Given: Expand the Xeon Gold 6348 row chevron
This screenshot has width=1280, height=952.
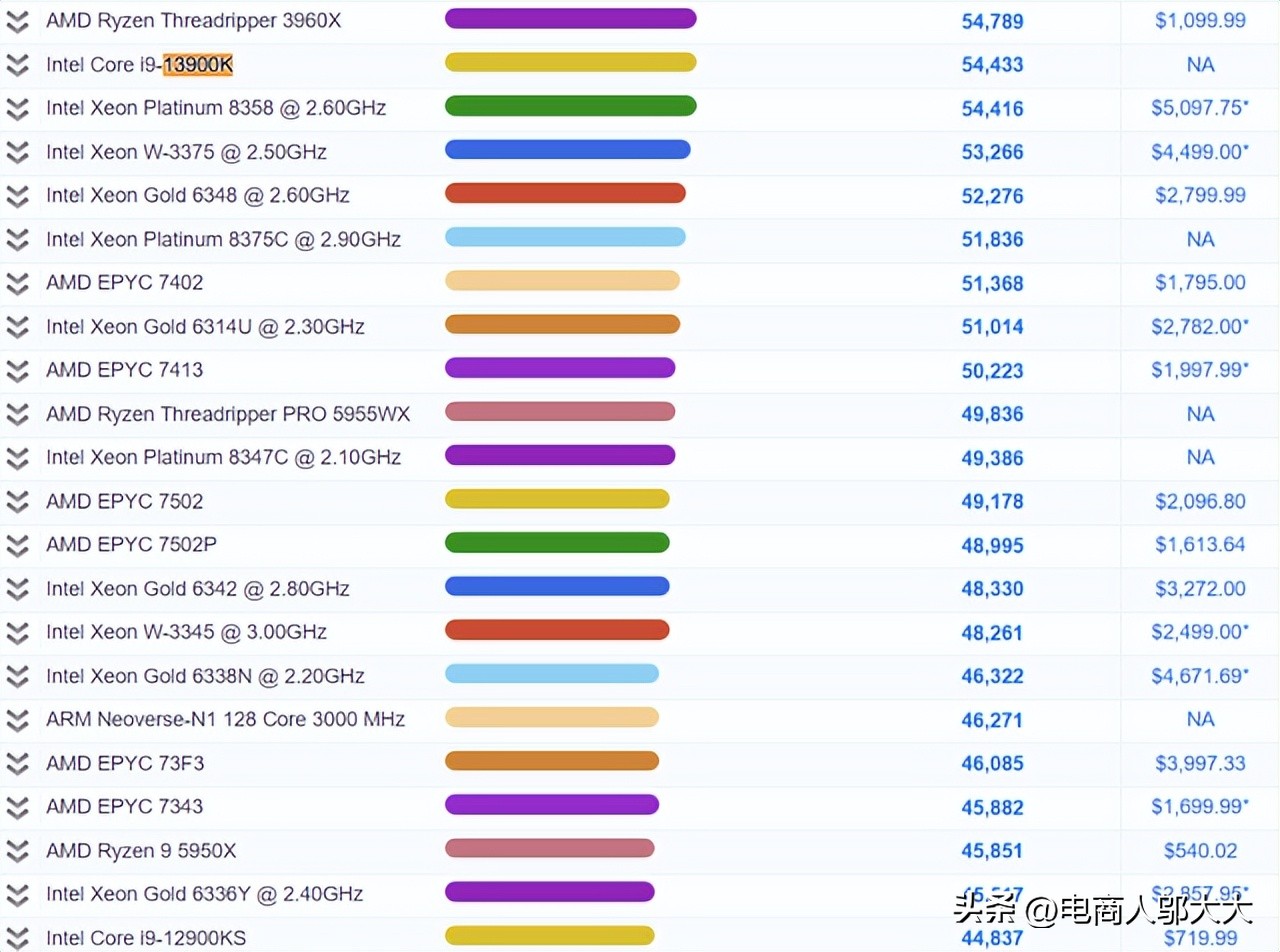Looking at the screenshot, I should pyautogui.click(x=17, y=196).
